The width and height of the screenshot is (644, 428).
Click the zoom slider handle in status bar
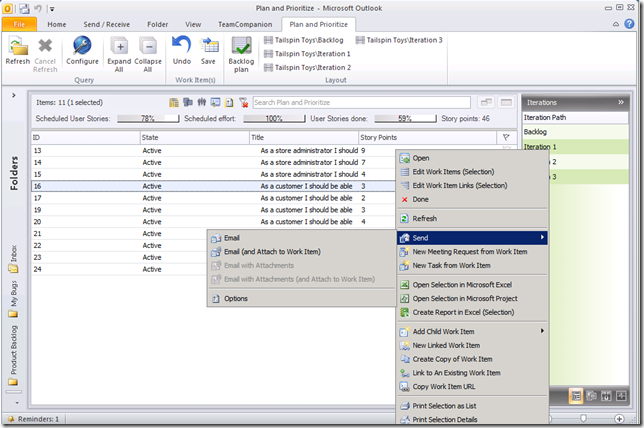[x=583, y=419]
